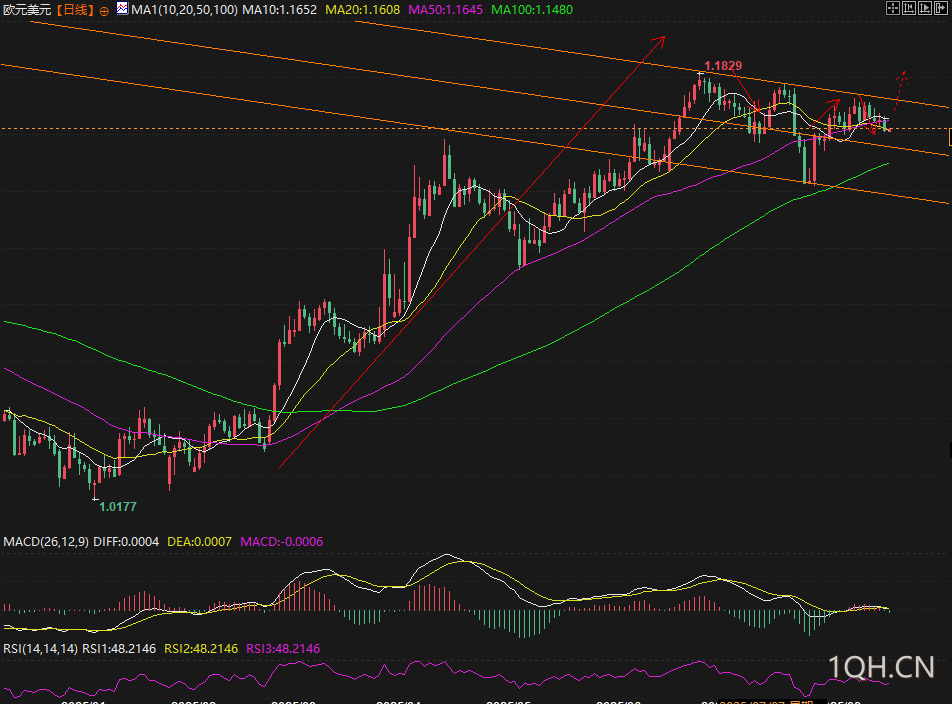Toggle the MA20 yellow line label

(364, 9)
